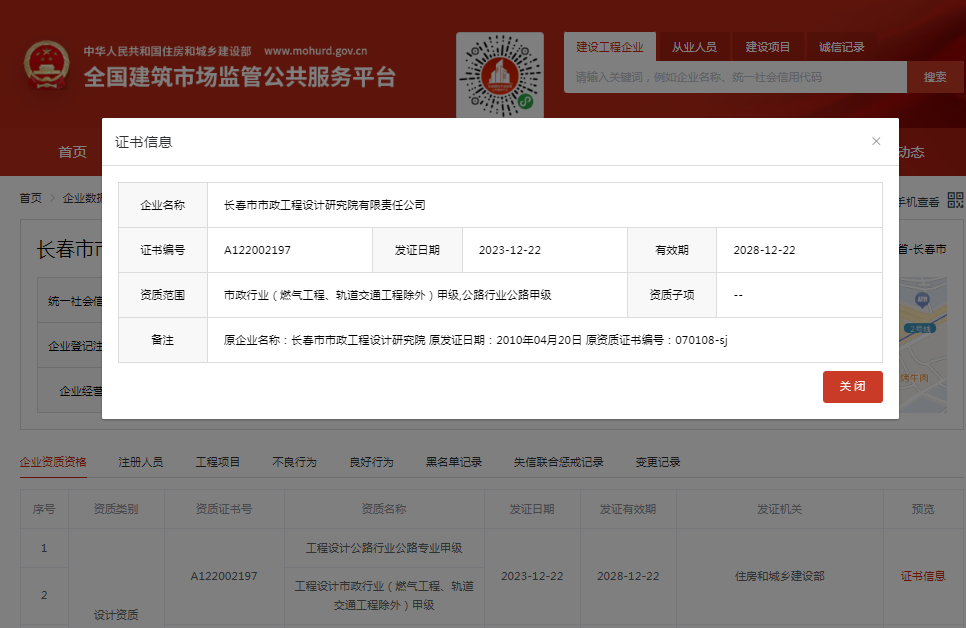
Task: Select the 建设项目 search tab
Action: coord(768,47)
